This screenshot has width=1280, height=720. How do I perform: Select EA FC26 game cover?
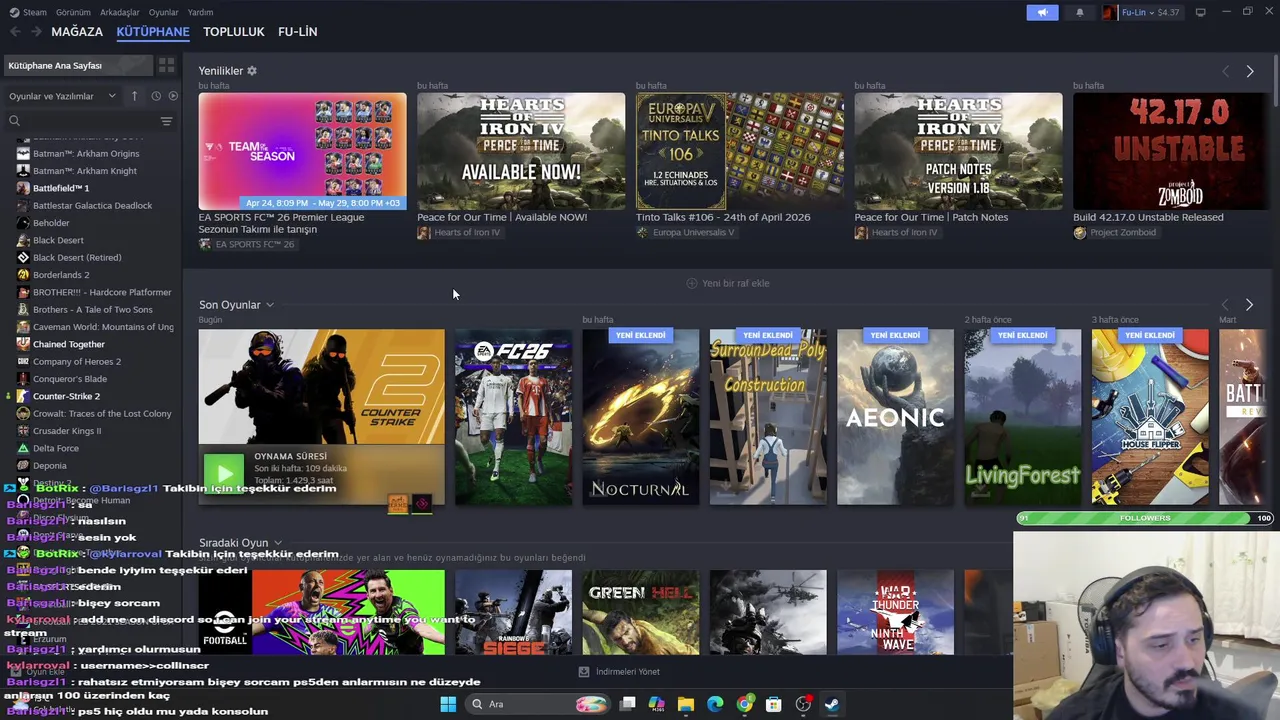click(513, 417)
